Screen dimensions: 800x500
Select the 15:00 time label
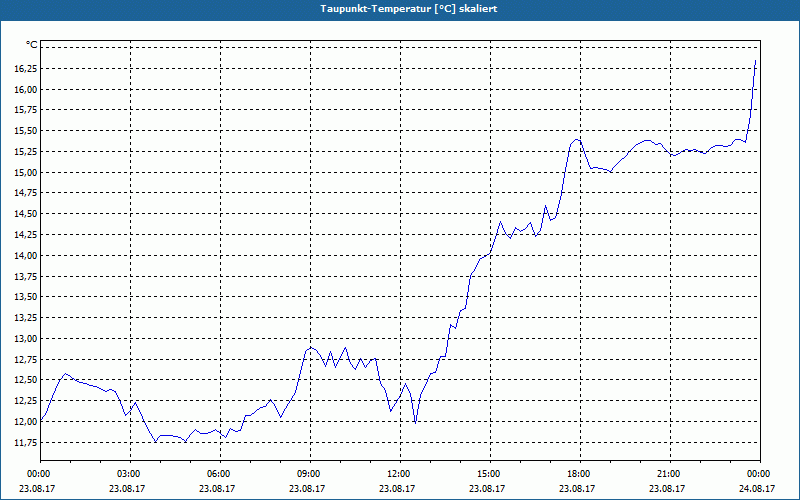point(488,474)
